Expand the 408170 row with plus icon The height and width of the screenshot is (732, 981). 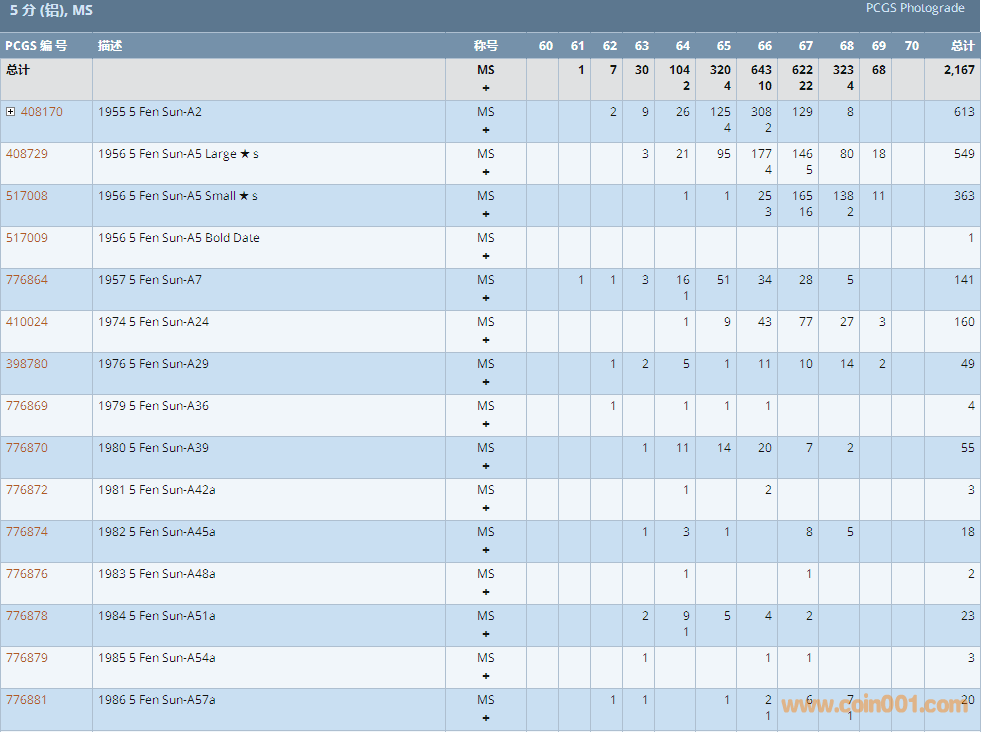click(x=10, y=112)
